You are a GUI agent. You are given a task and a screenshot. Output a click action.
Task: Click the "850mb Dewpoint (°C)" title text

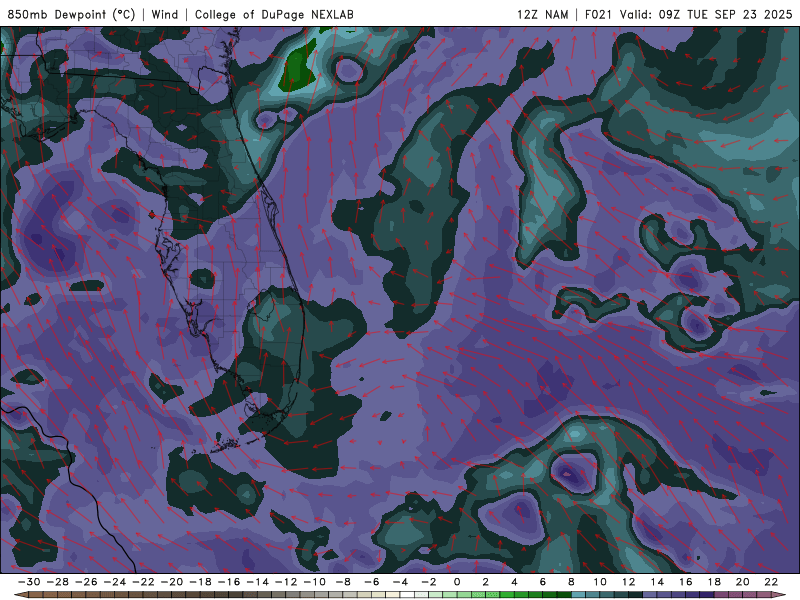click(x=71, y=14)
